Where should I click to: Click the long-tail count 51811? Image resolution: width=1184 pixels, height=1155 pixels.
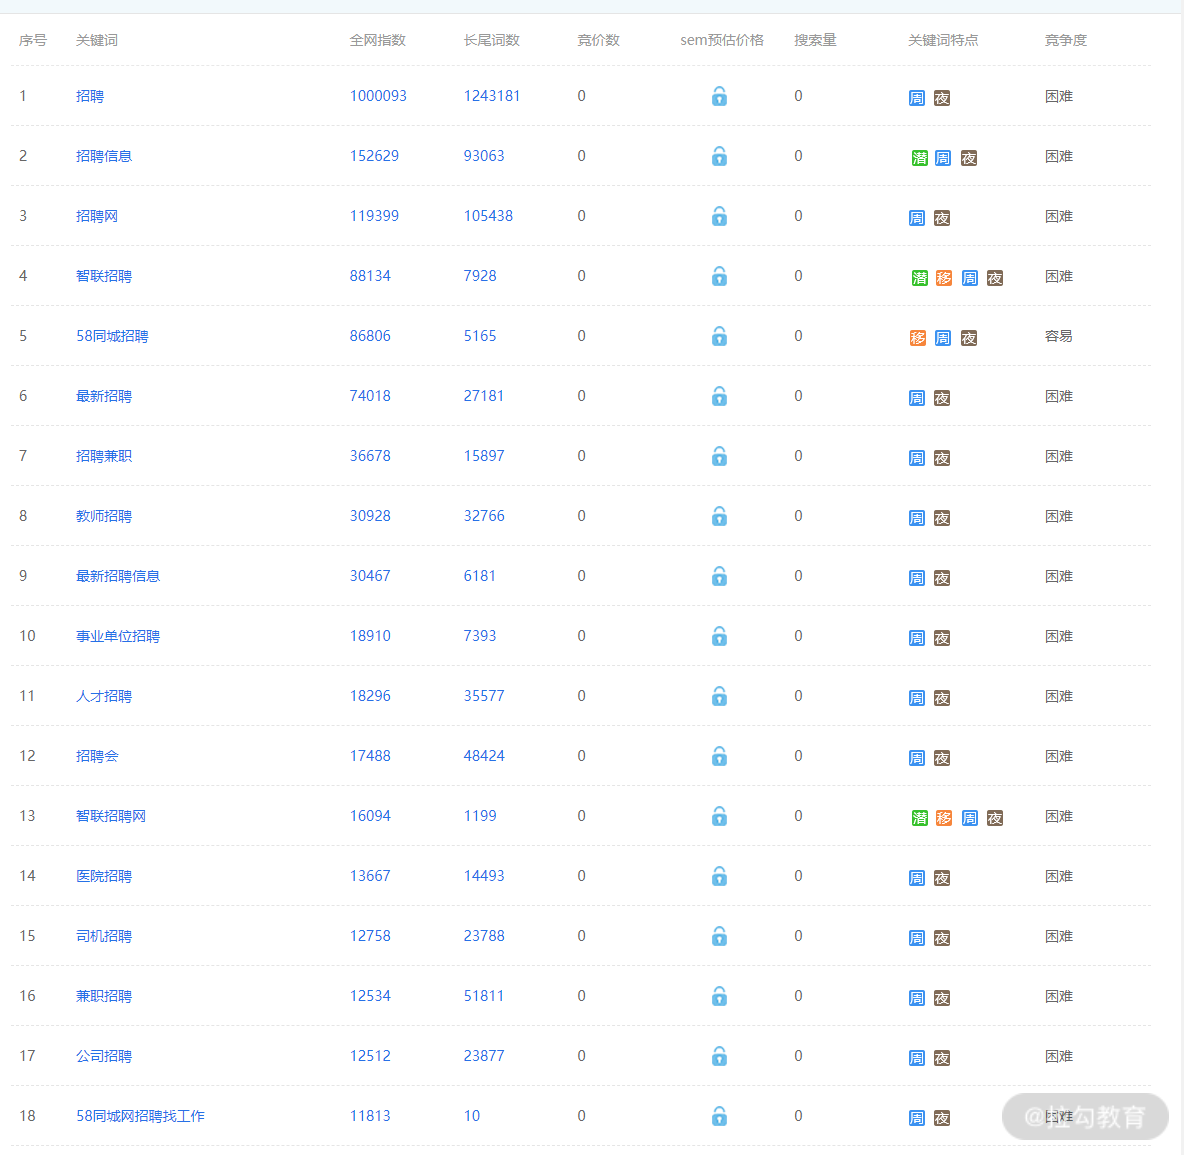tap(484, 996)
